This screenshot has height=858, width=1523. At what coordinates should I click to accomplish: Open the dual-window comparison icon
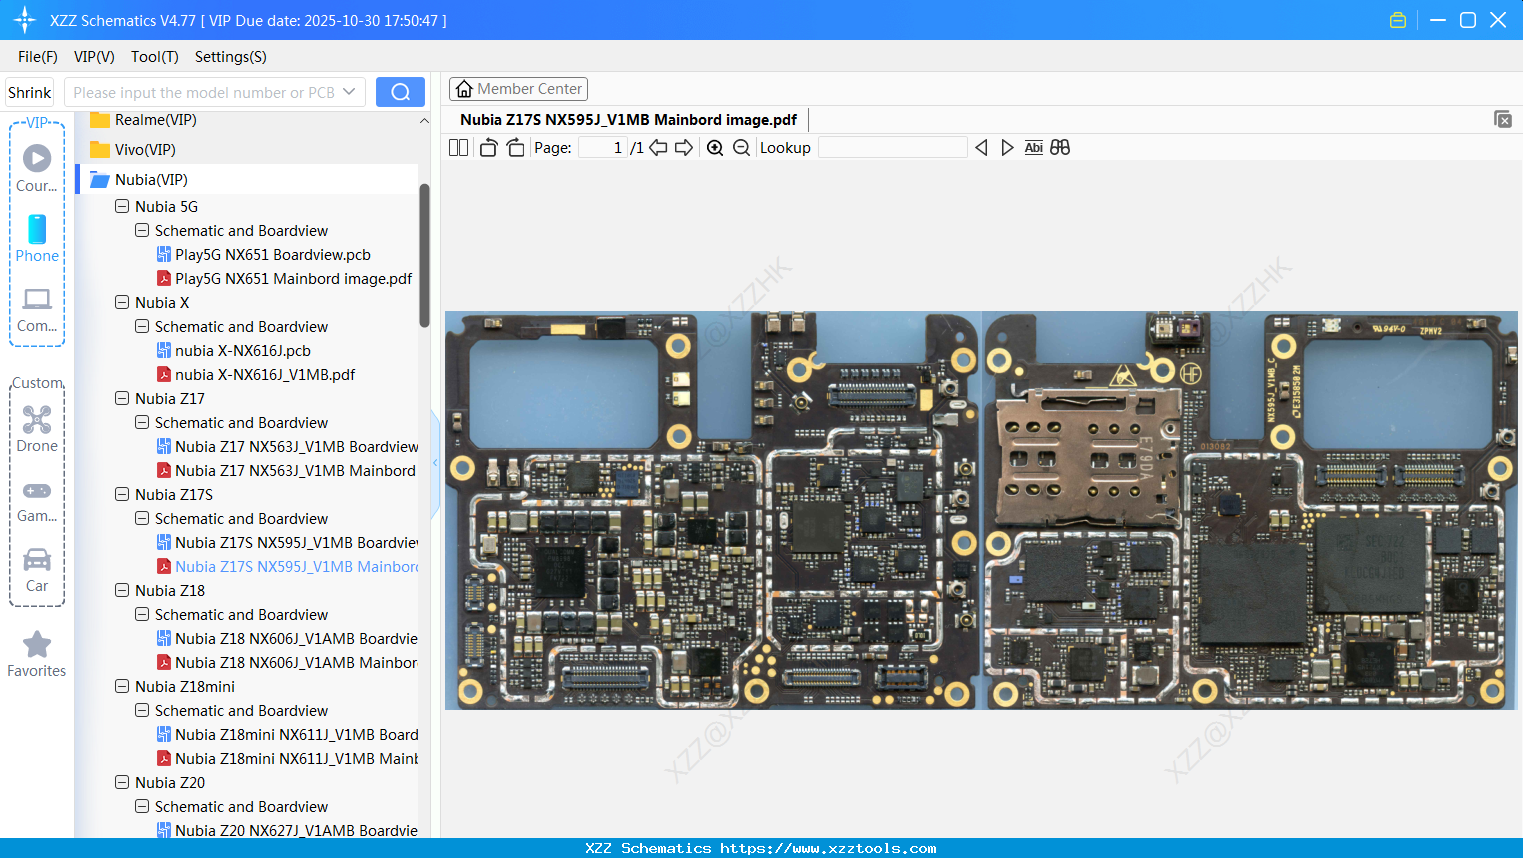pyautogui.click(x=1060, y=147)
